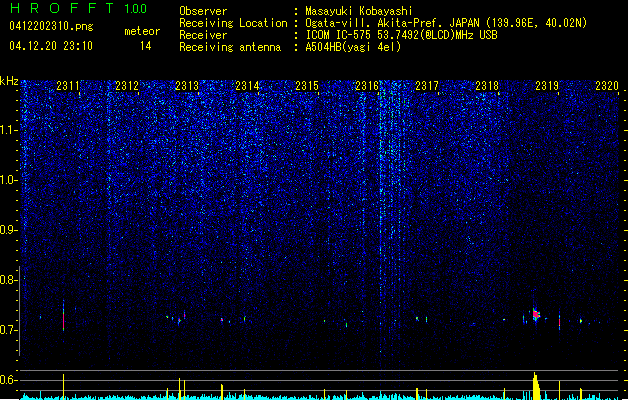Click the A504HB(yagi 4el) antenna text
This screenshot has height=400, width=629.
tap(353, 47)
